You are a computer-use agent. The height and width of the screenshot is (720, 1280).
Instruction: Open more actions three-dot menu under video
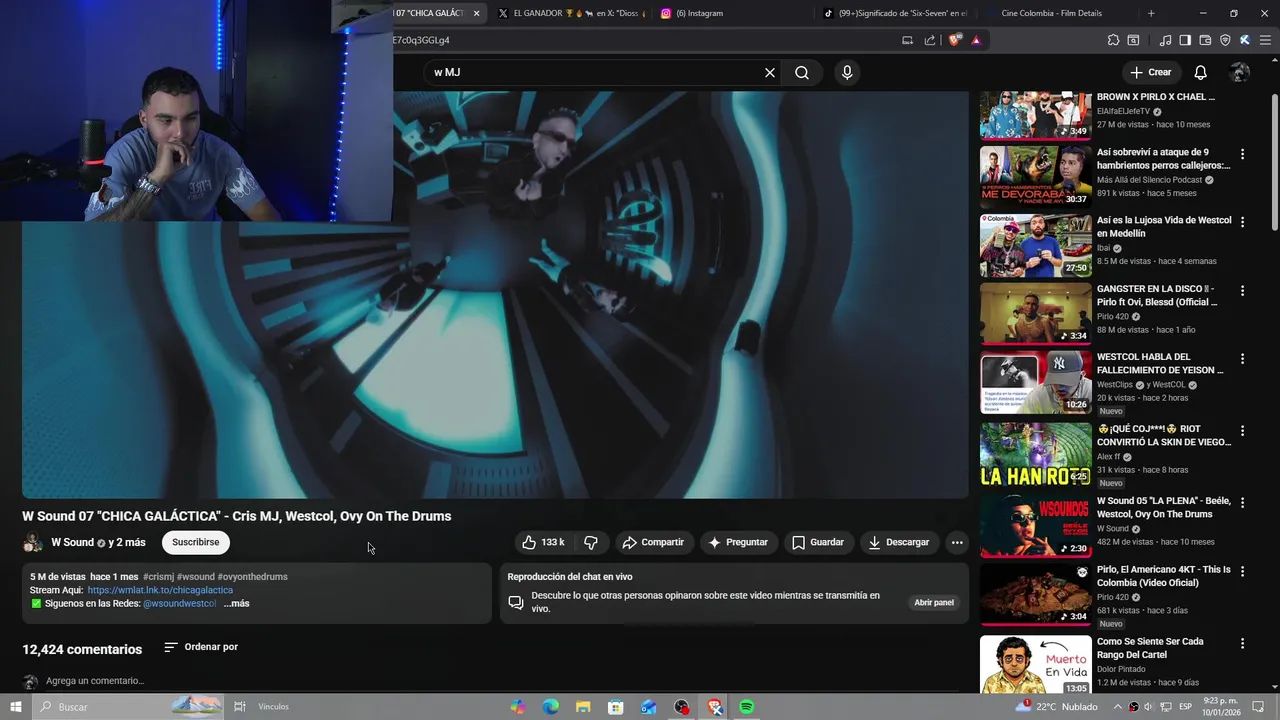coord(957,542)
